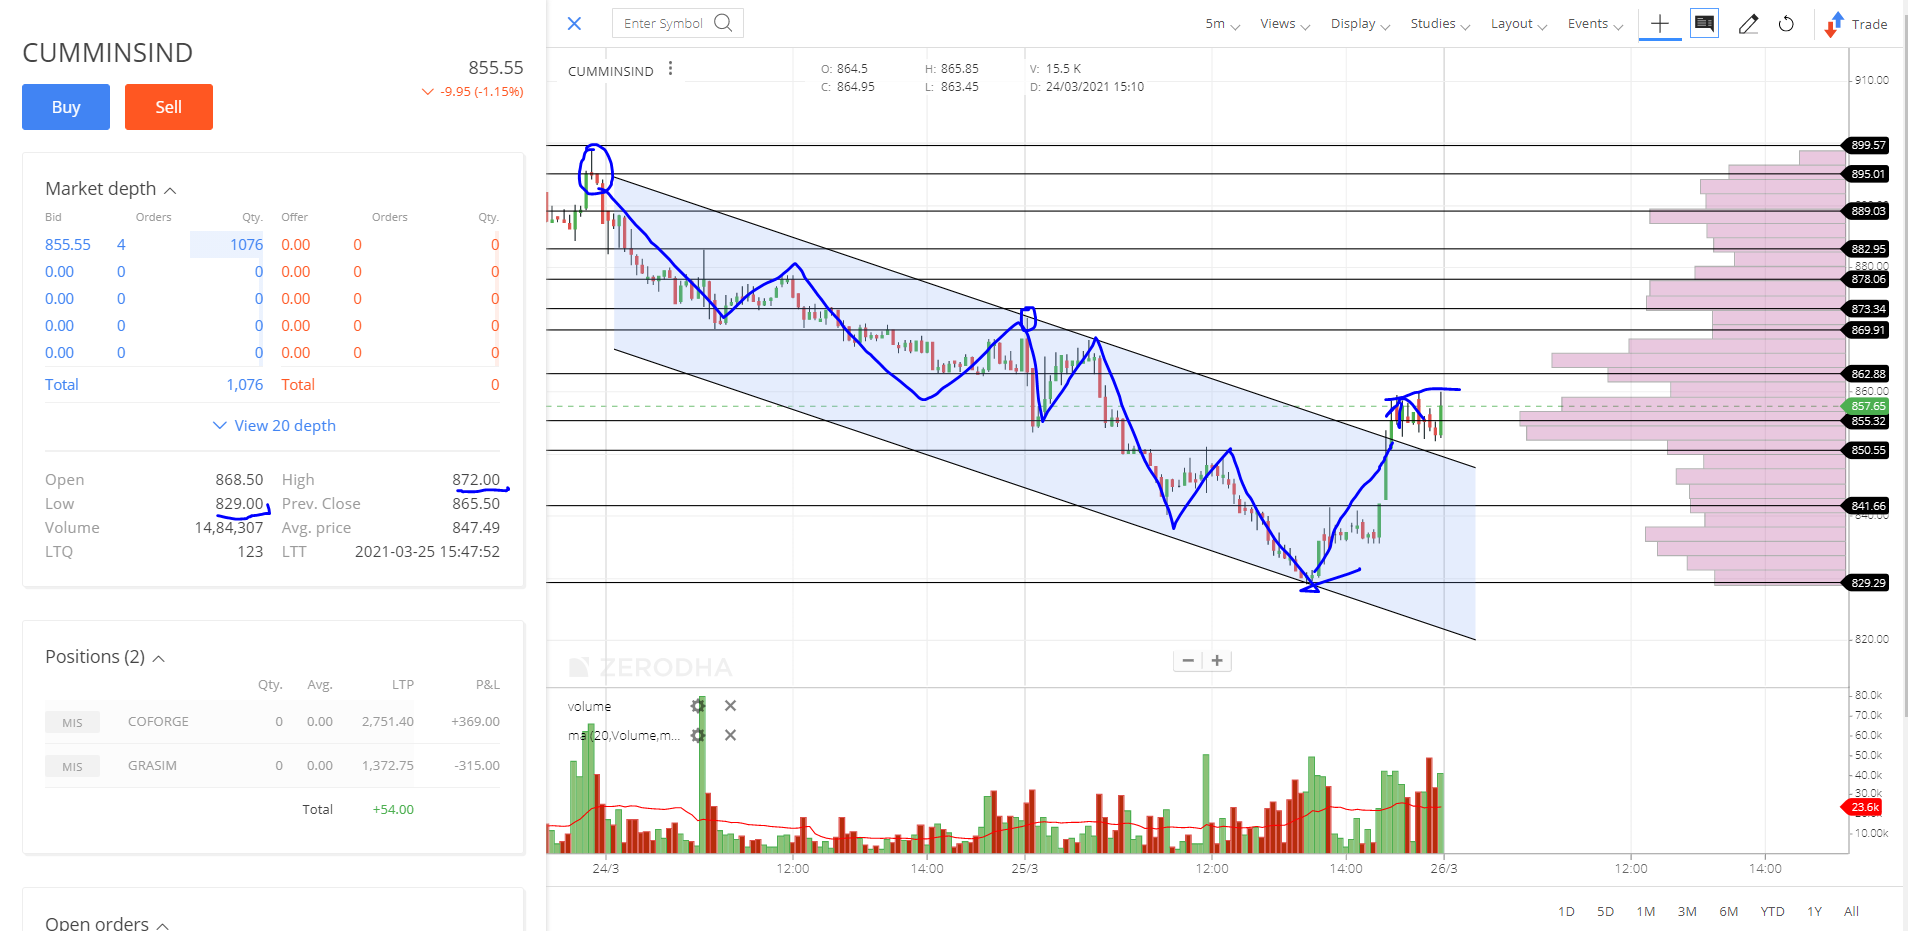Collapse the Open orders section
Viewport: 1908px width, 931px height.
(x=107, y=923)
